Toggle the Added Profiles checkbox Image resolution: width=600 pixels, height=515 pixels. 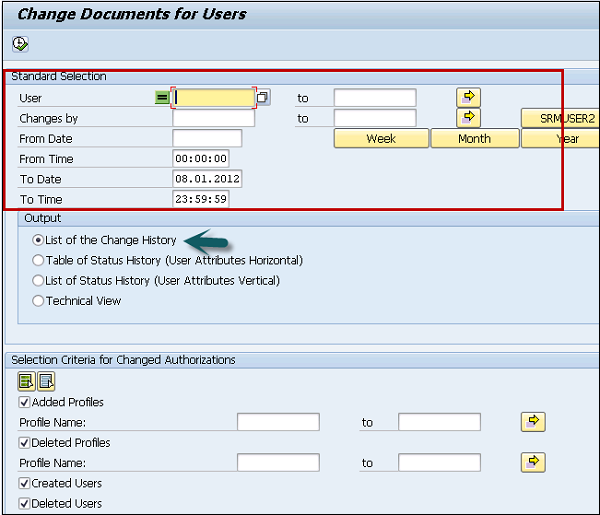(24, 402)
